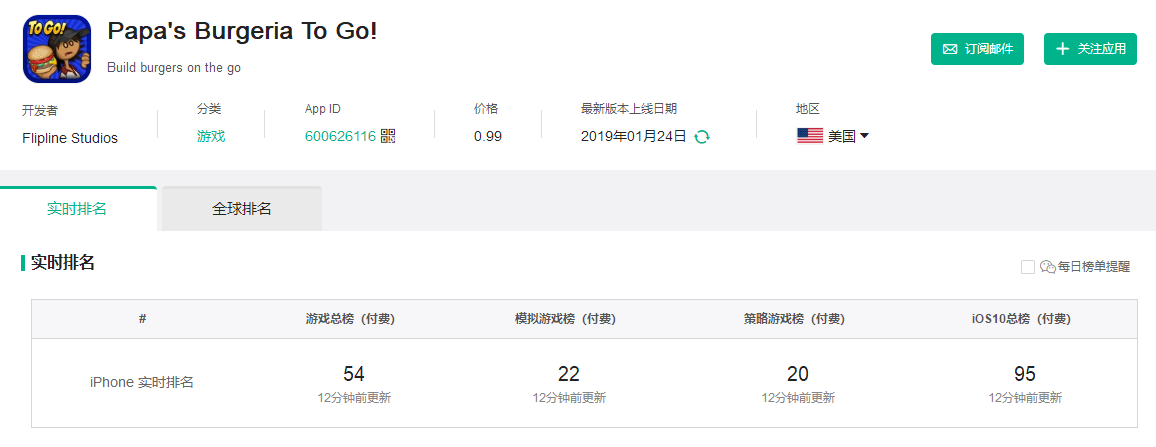Image resolution: width=1156 pixels, height=447 pixels.
Task: Click the 实时排名 section heading
Action: click(63, 263)
